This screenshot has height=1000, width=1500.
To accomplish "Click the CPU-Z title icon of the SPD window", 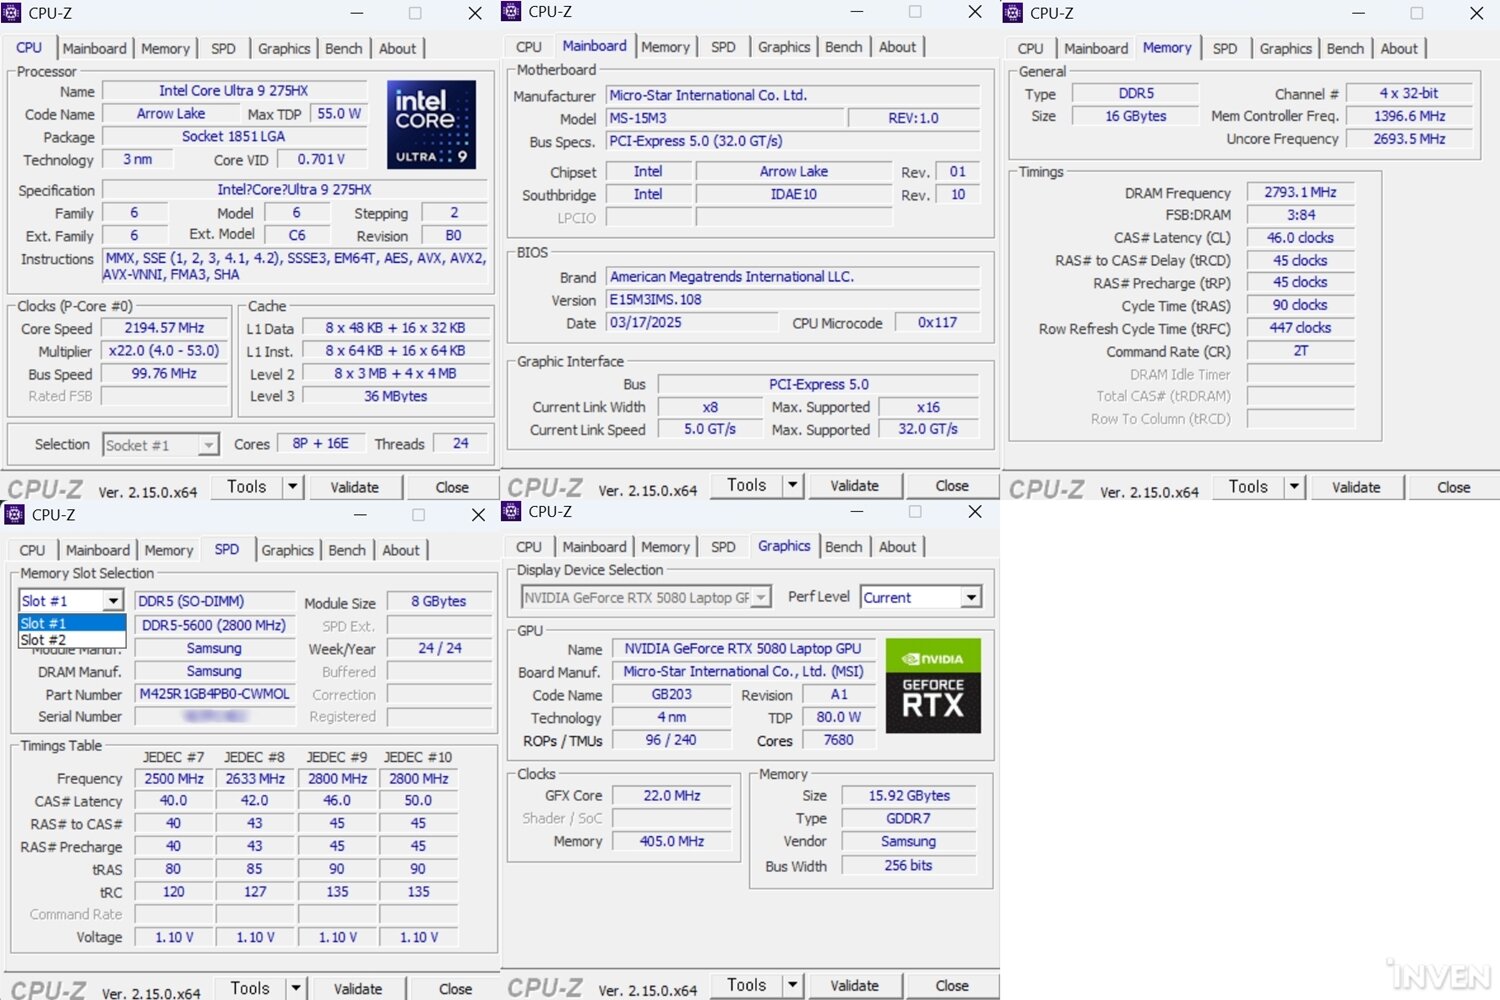I will (15, 514).
